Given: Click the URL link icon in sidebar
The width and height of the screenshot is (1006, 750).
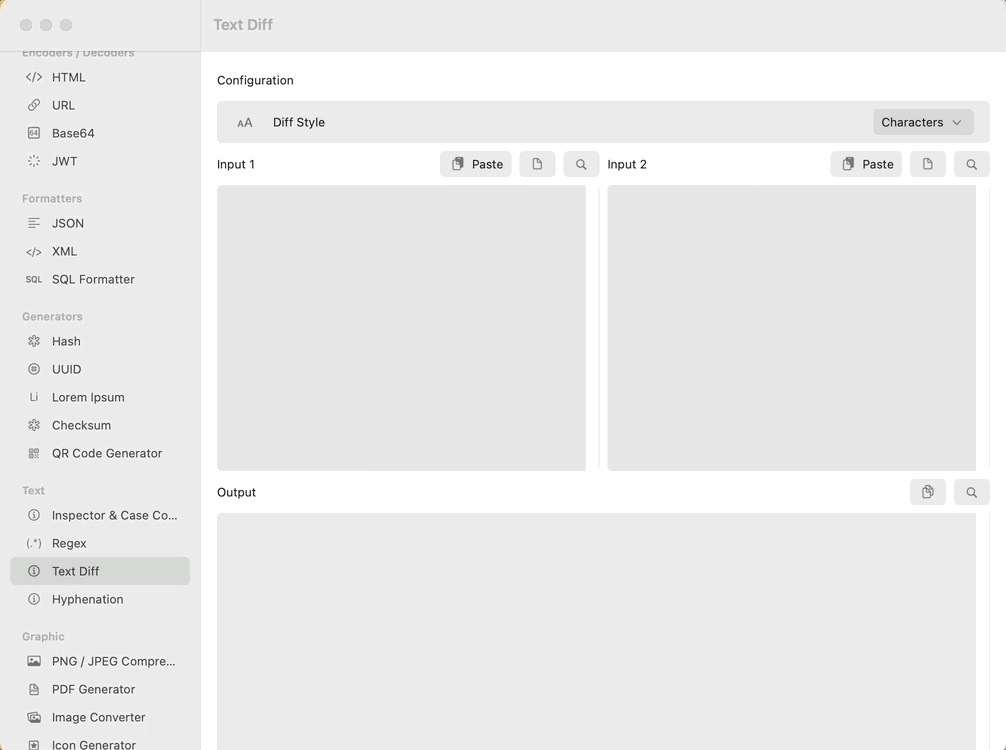Looking at the screenshot, I should [34, 105].
